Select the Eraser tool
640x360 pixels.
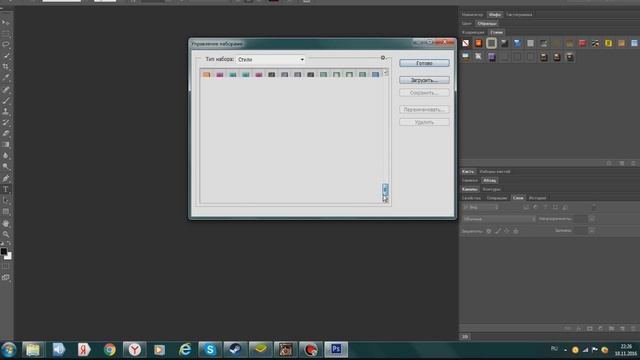coord(6,133)
